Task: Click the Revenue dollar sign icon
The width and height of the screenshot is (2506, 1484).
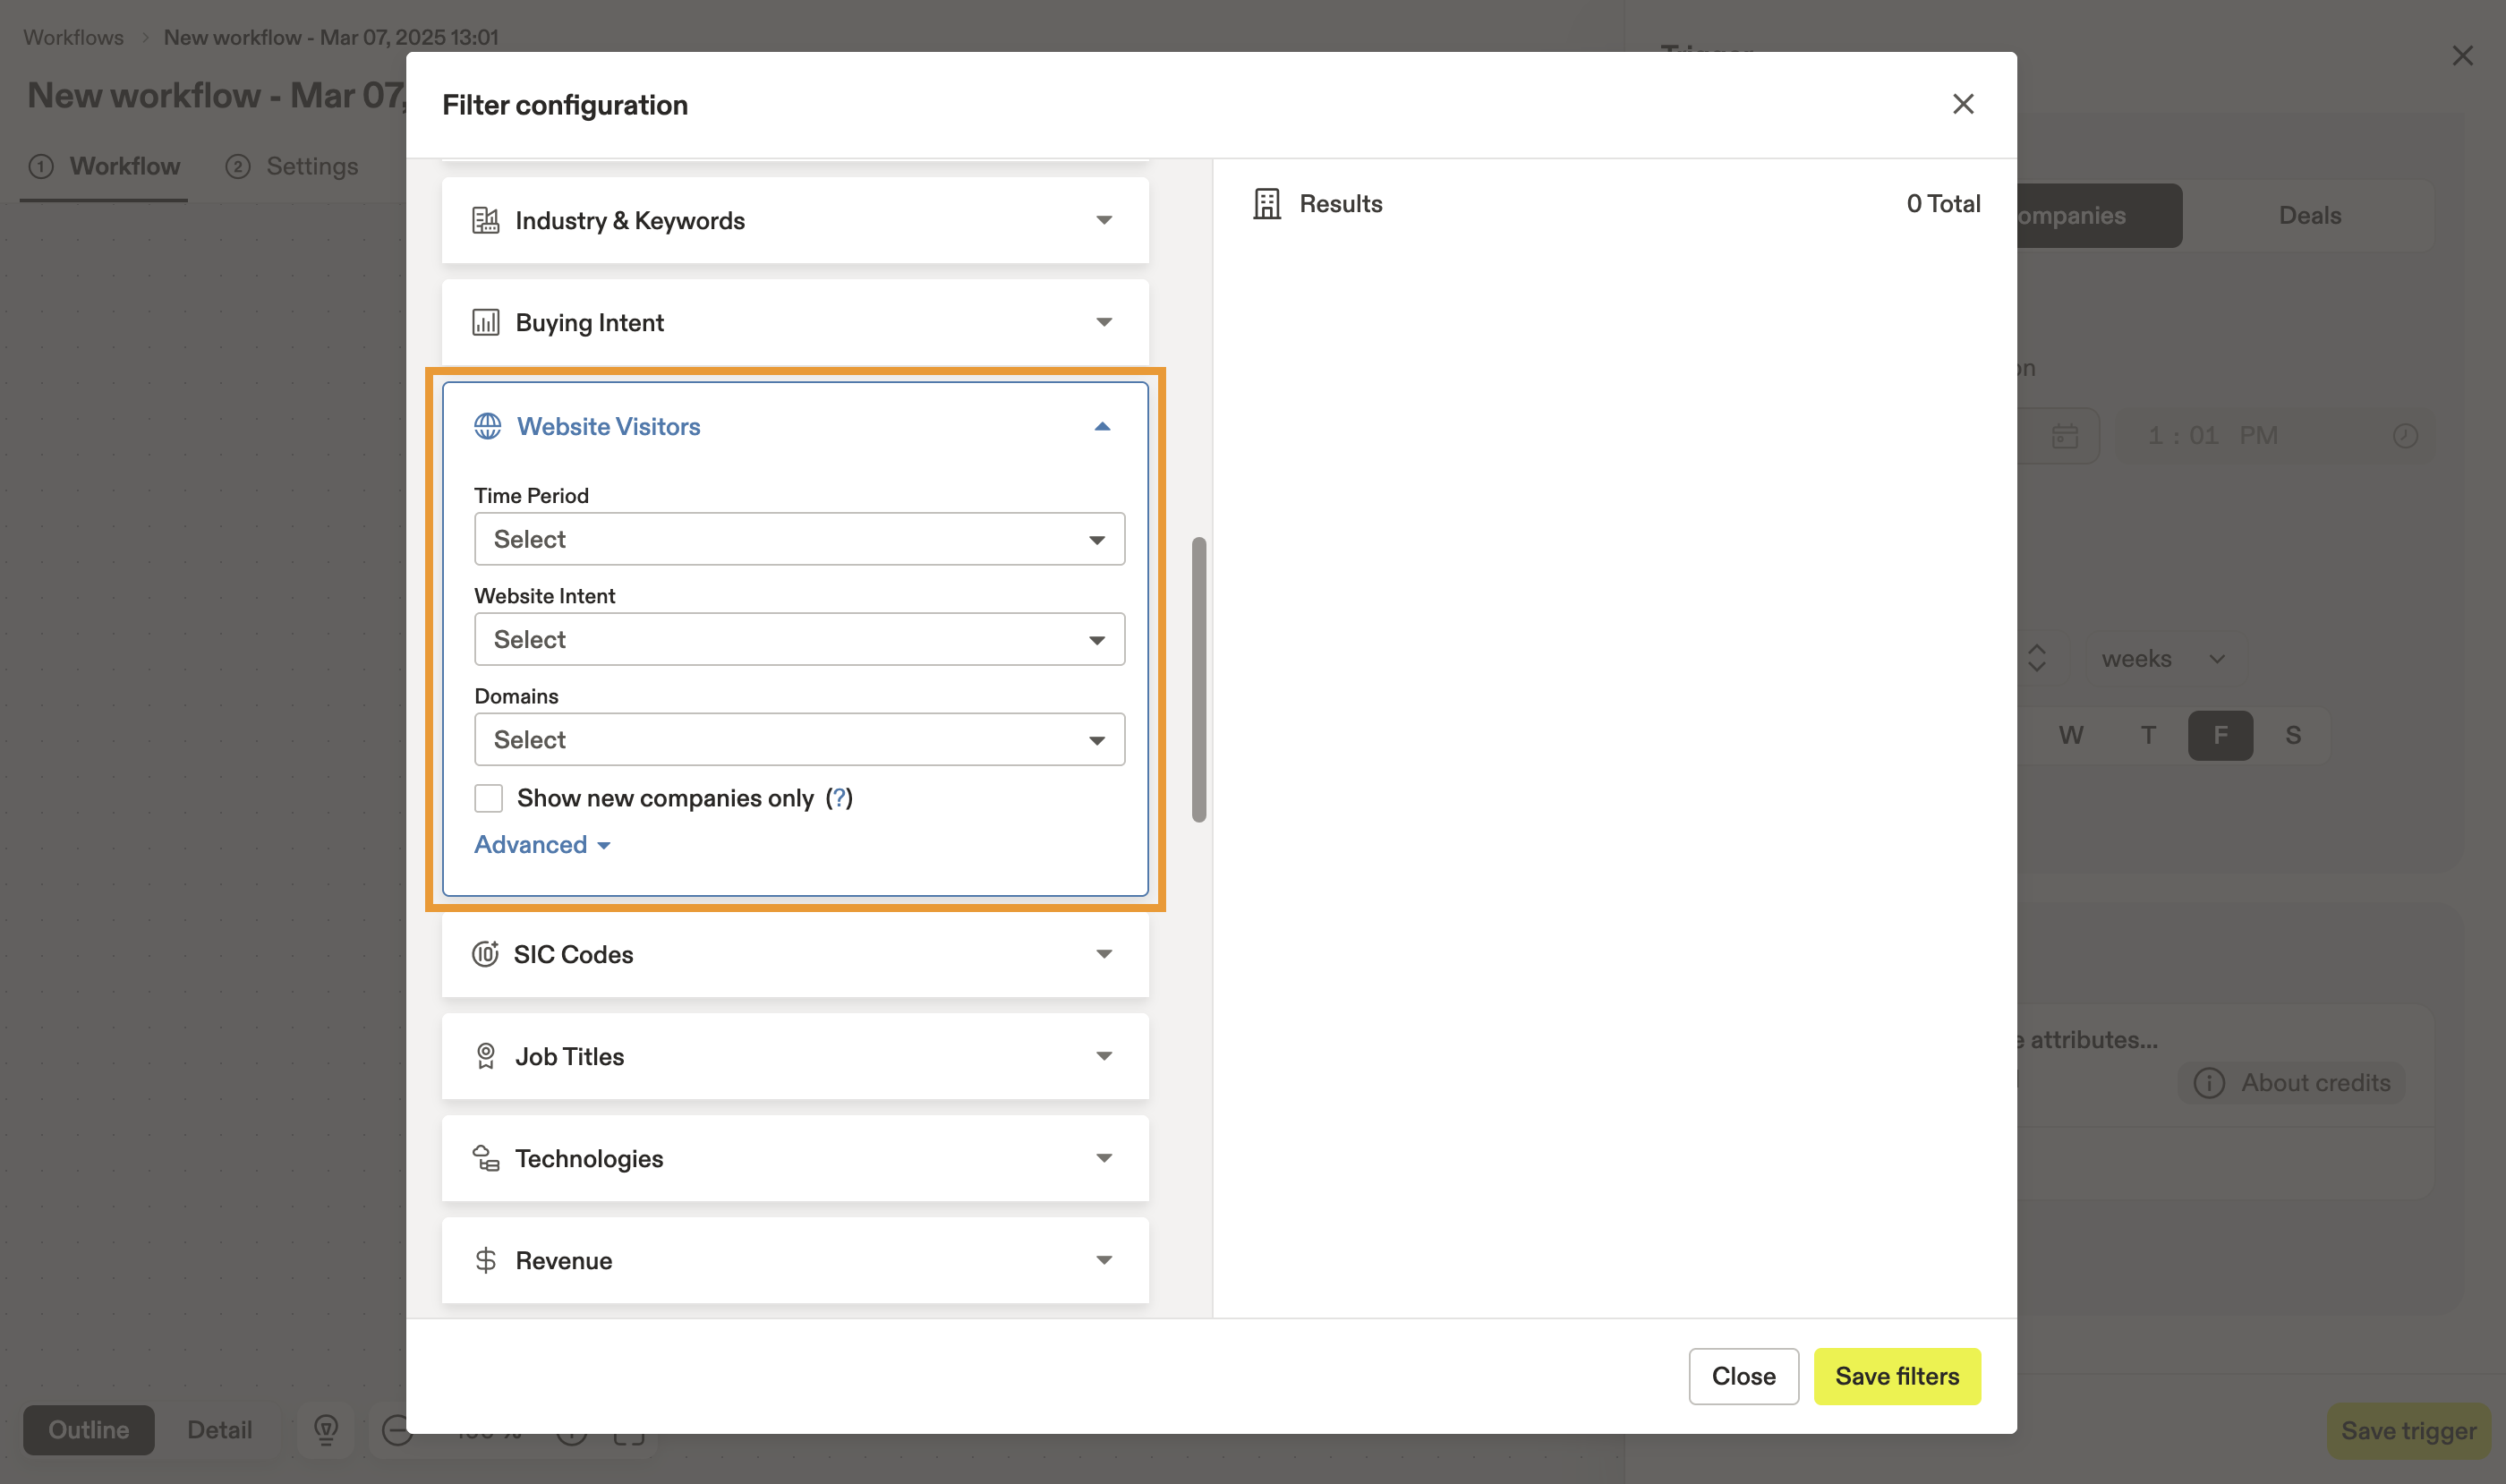Action: click(x=485, y=1260)
